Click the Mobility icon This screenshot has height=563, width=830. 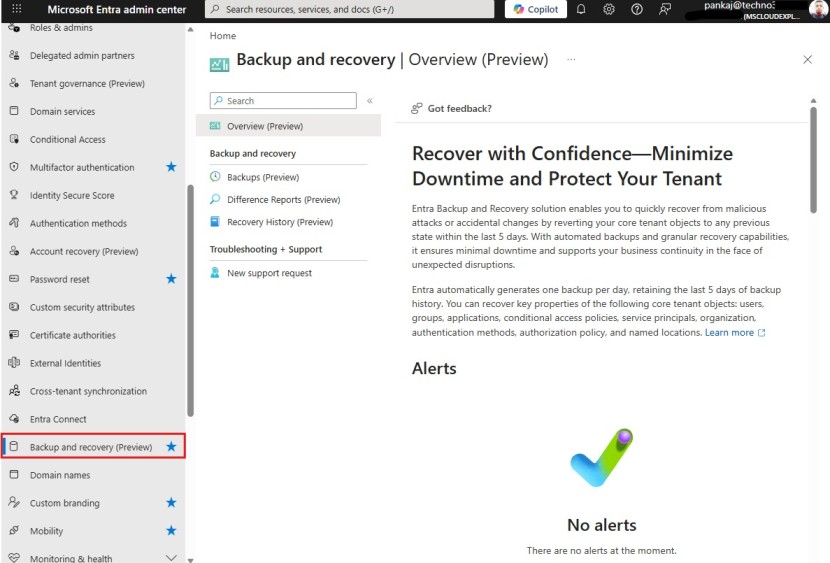click(14, 530)
